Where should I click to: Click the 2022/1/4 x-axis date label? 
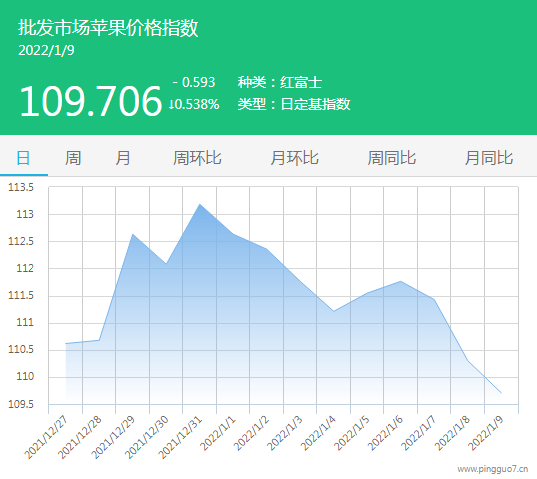[x=318, y=433]
